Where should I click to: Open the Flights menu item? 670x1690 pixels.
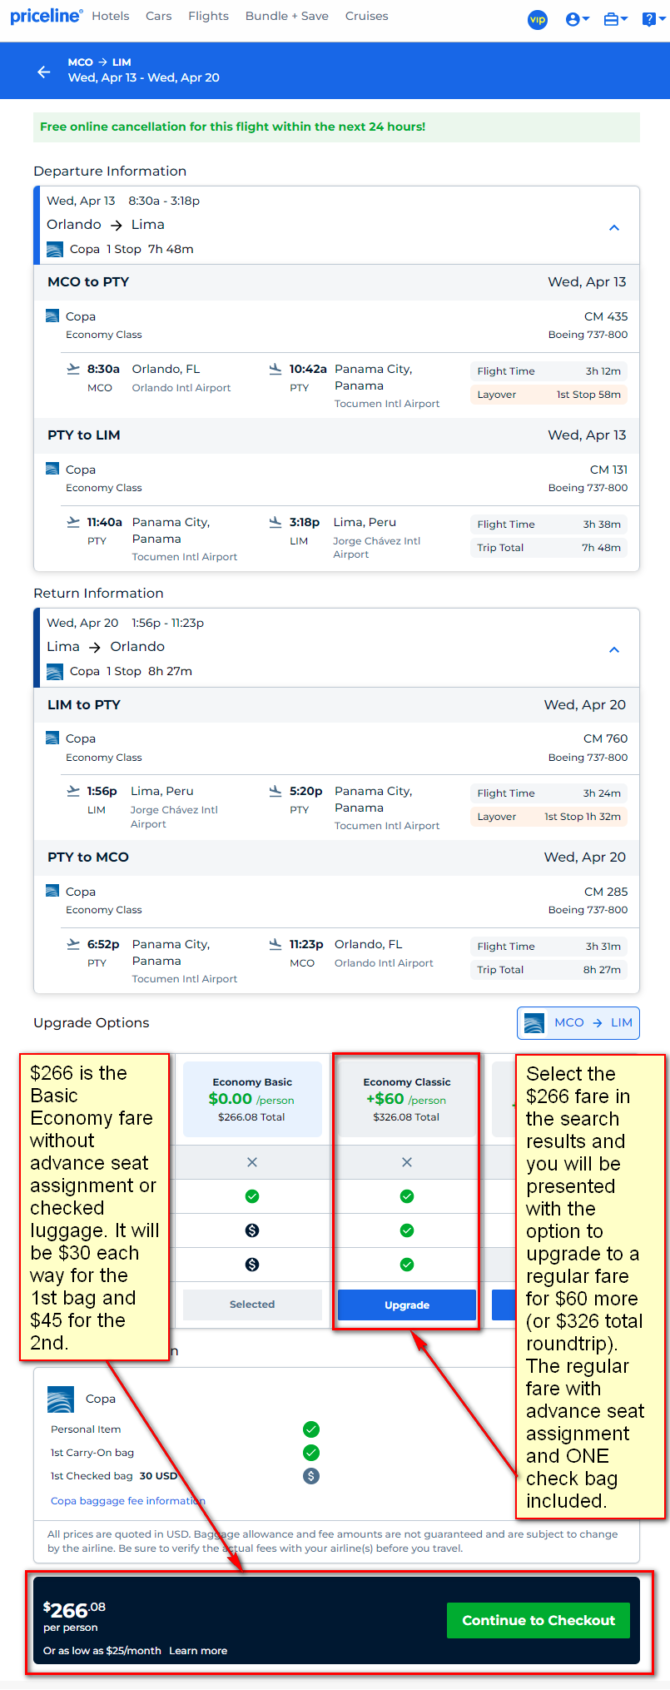[x=208, y=16]
